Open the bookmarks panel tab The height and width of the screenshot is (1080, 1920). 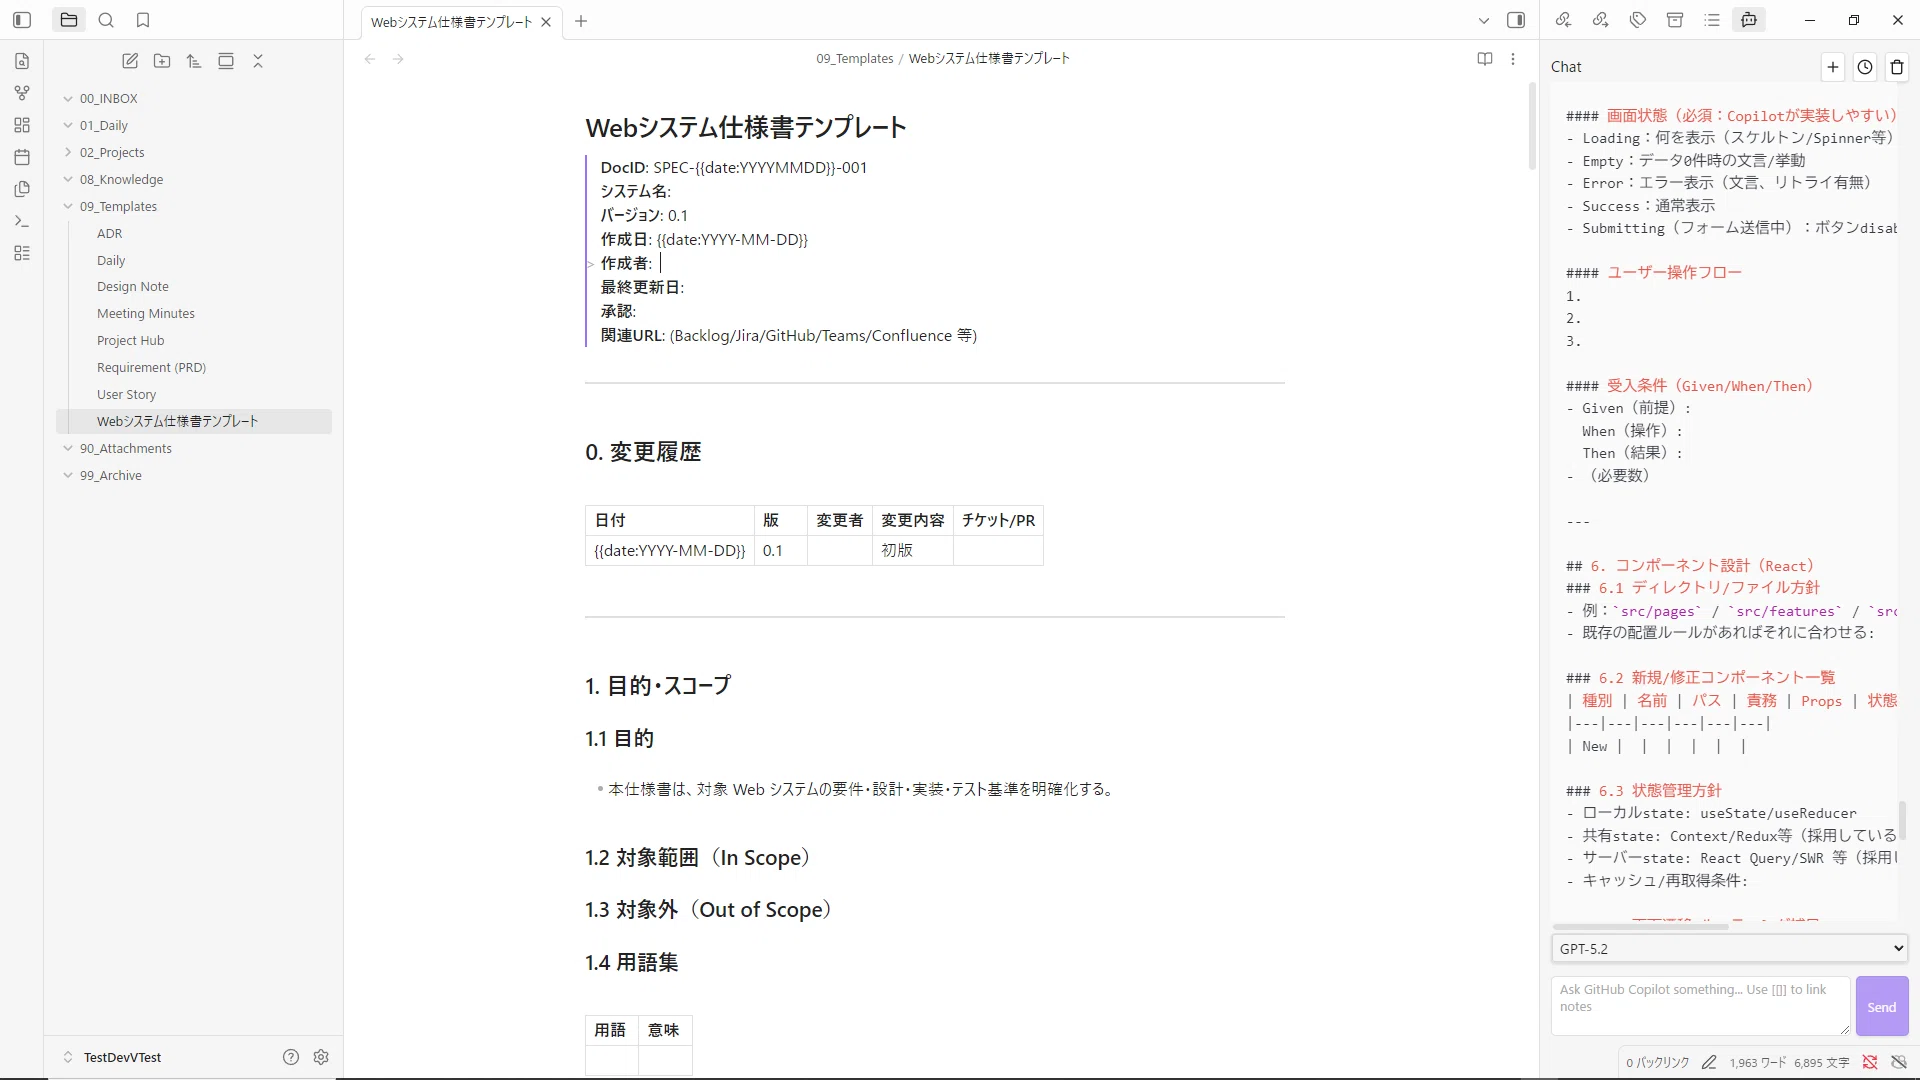coord(143,20)
